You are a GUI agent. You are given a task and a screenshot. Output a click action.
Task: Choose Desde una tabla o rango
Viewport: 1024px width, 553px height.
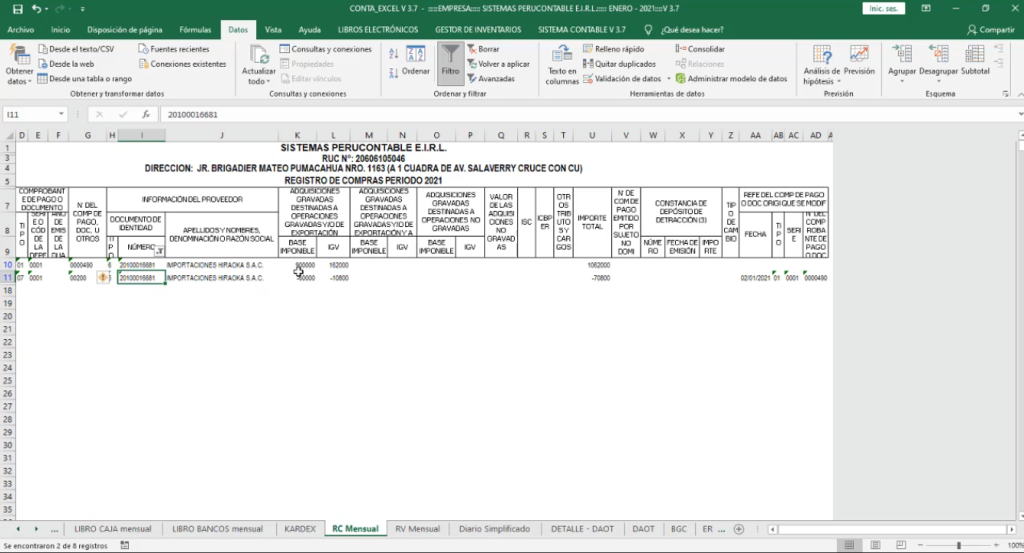click(84, 78)
